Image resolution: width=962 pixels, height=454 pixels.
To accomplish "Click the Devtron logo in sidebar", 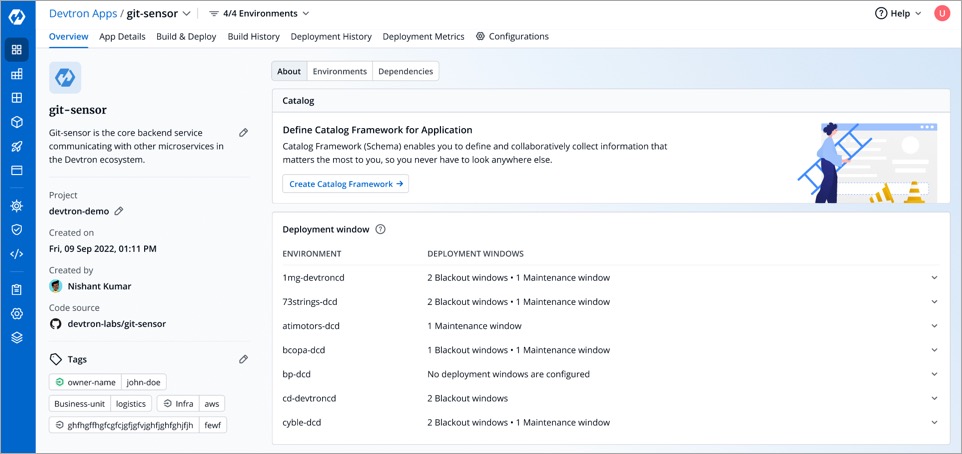I will coord(17,17).
